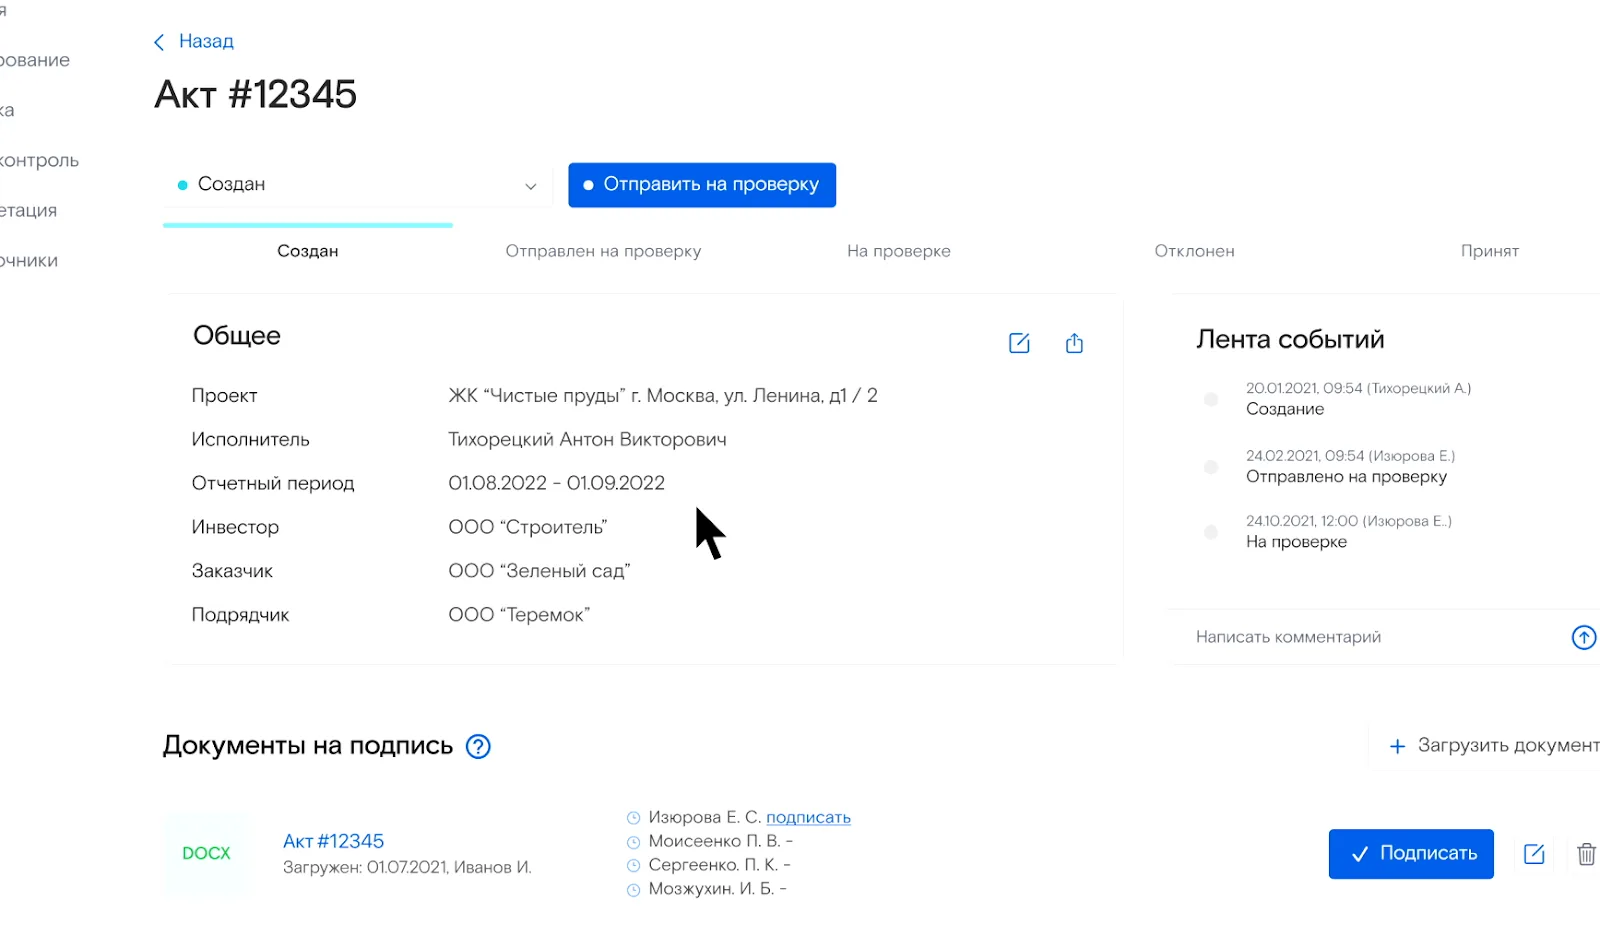
Task: Select the Отклонен stage
Action: pos(1194,251)
